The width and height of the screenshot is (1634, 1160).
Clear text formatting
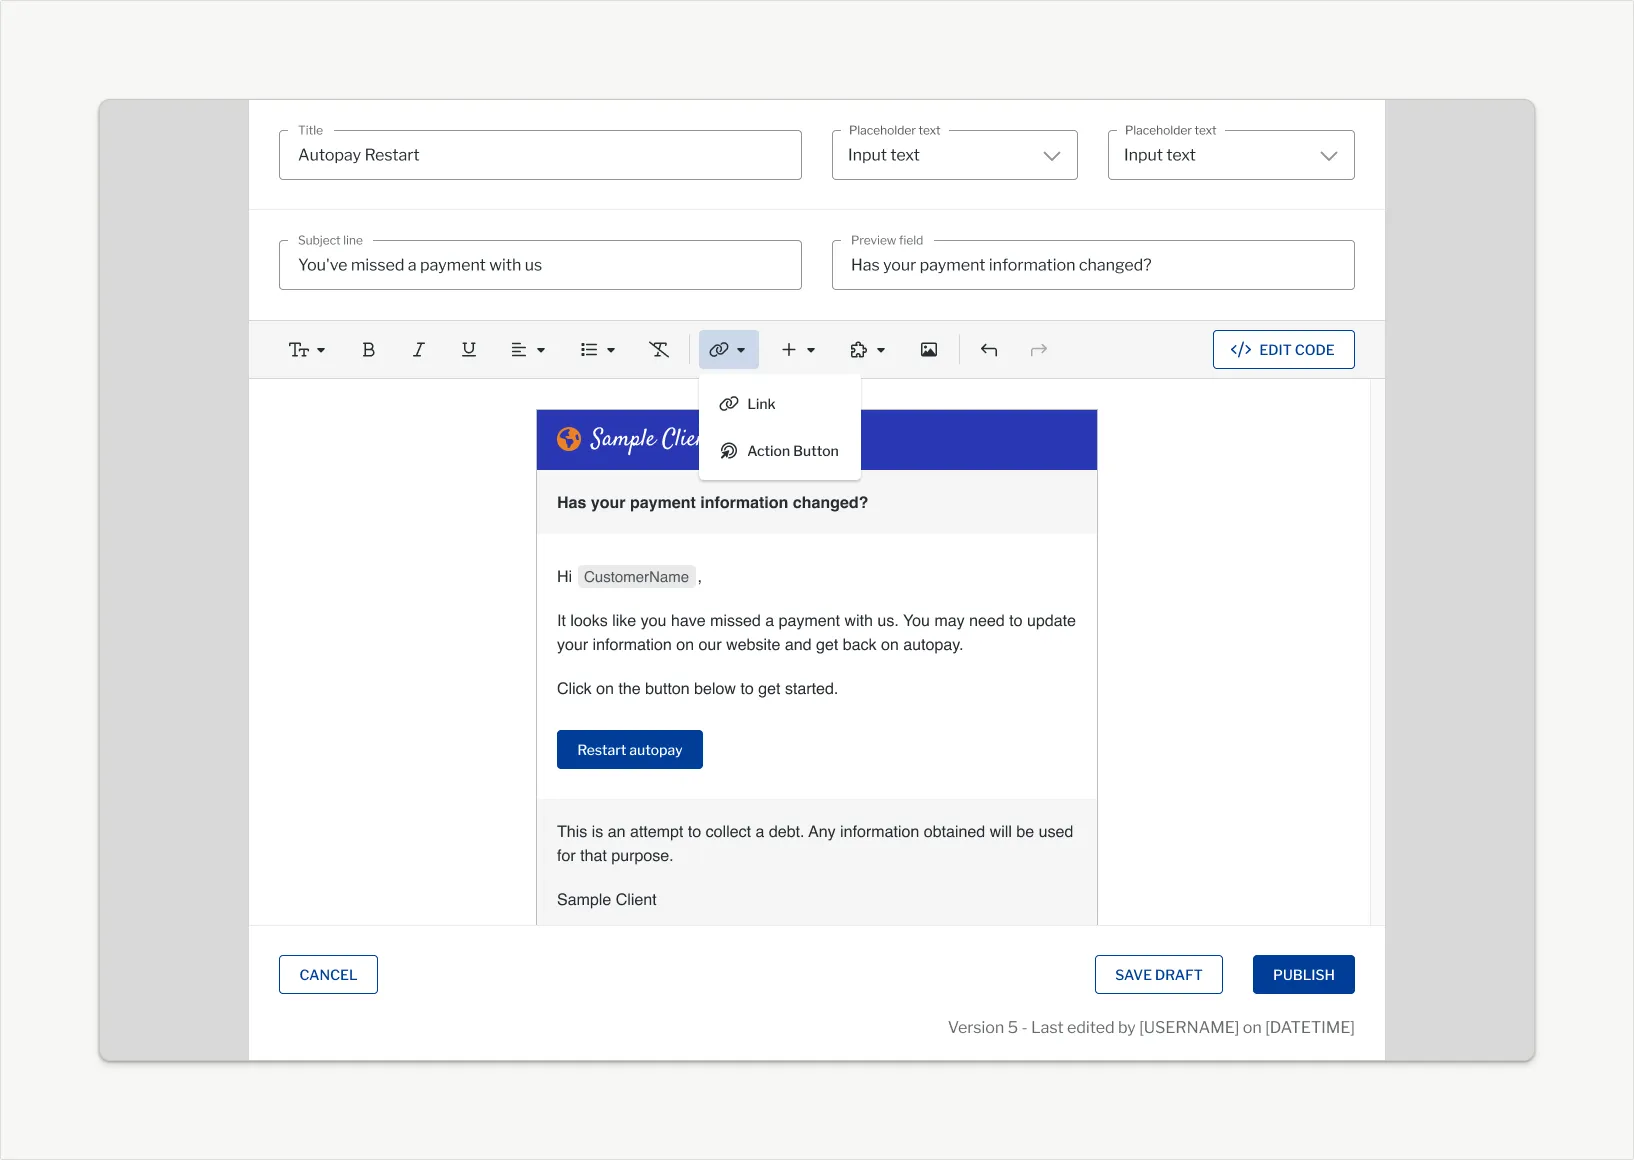[x=658, y=350]
